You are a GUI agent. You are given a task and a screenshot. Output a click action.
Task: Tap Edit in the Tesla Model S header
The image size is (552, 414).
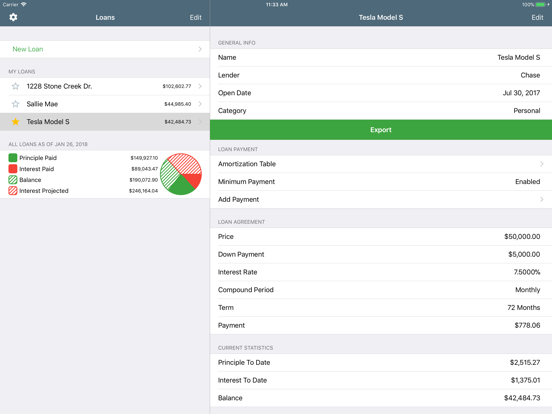(537, 17)
